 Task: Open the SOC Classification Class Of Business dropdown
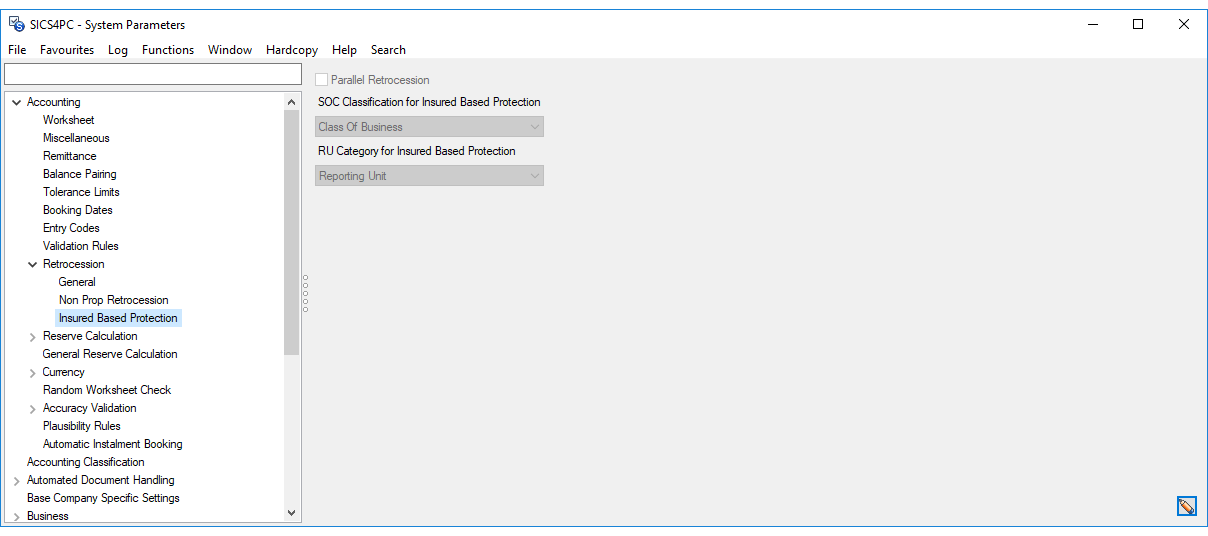429,127
